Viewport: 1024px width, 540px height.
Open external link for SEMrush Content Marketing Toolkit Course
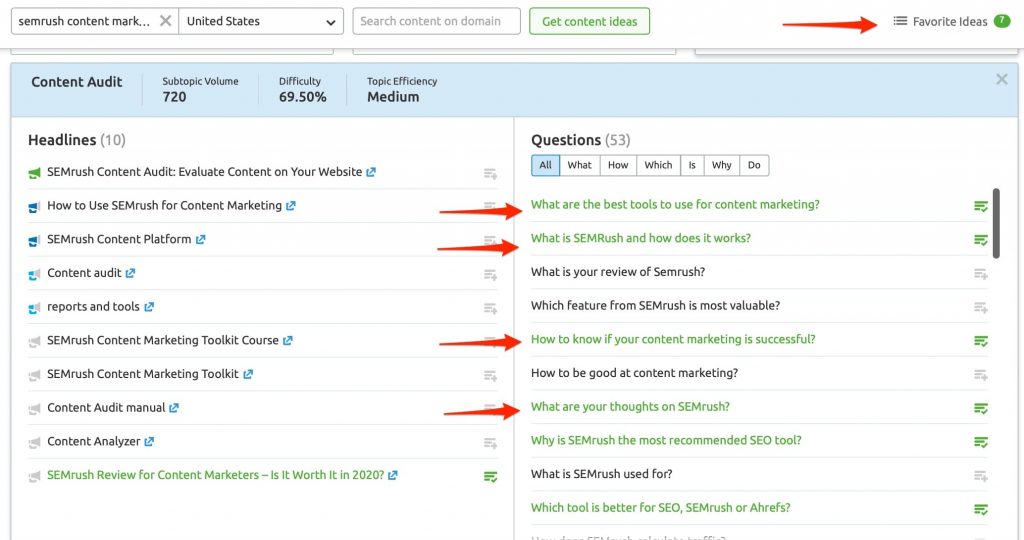click(287, 341)
